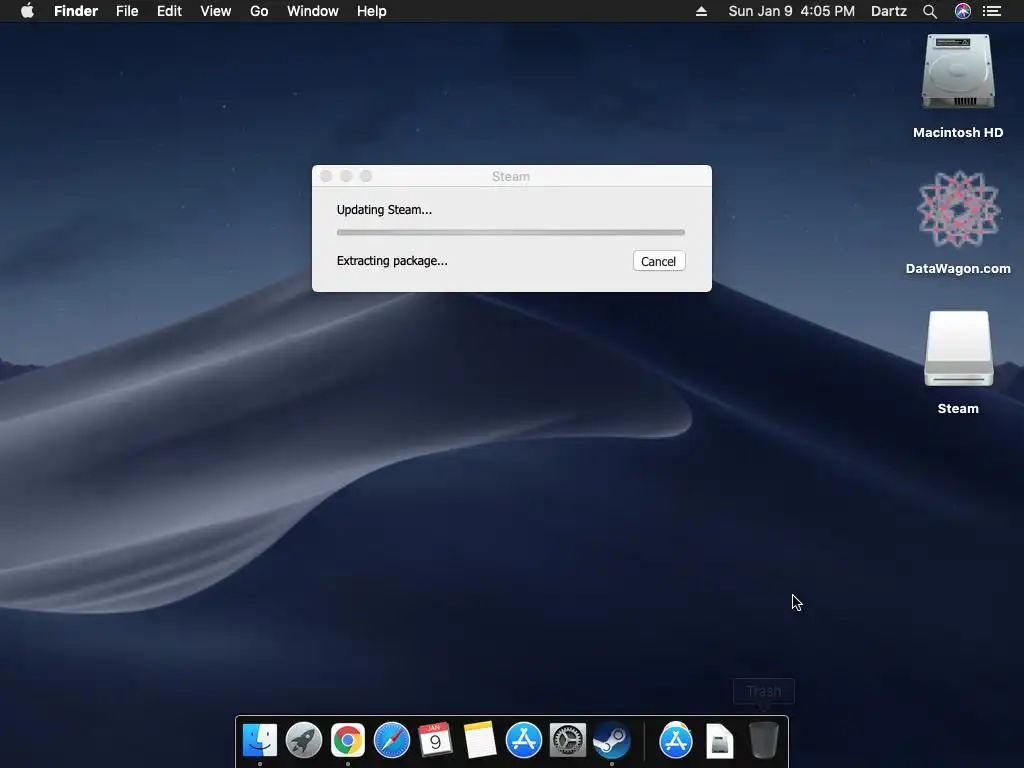Viewport: 1024px width, 768px height.
Task: Open Spotlight search magnifier
Action: point(930,11)
